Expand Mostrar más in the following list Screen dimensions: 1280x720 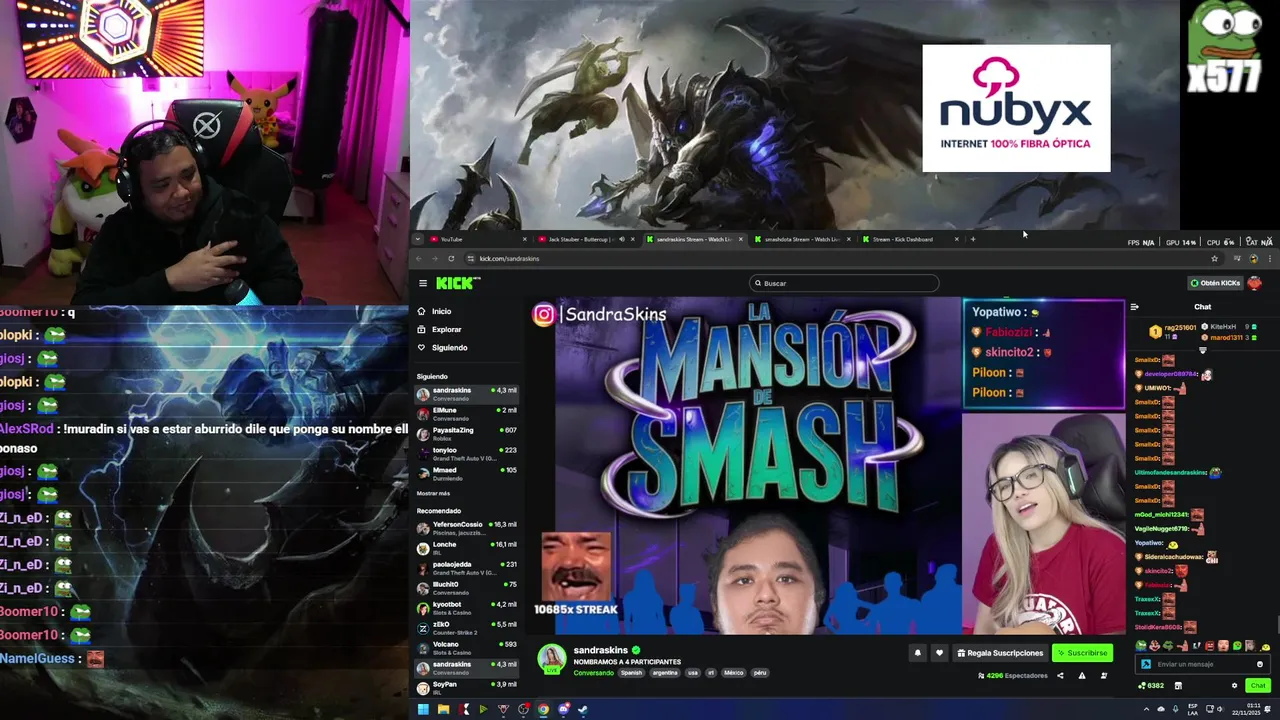tap(433, 493)
